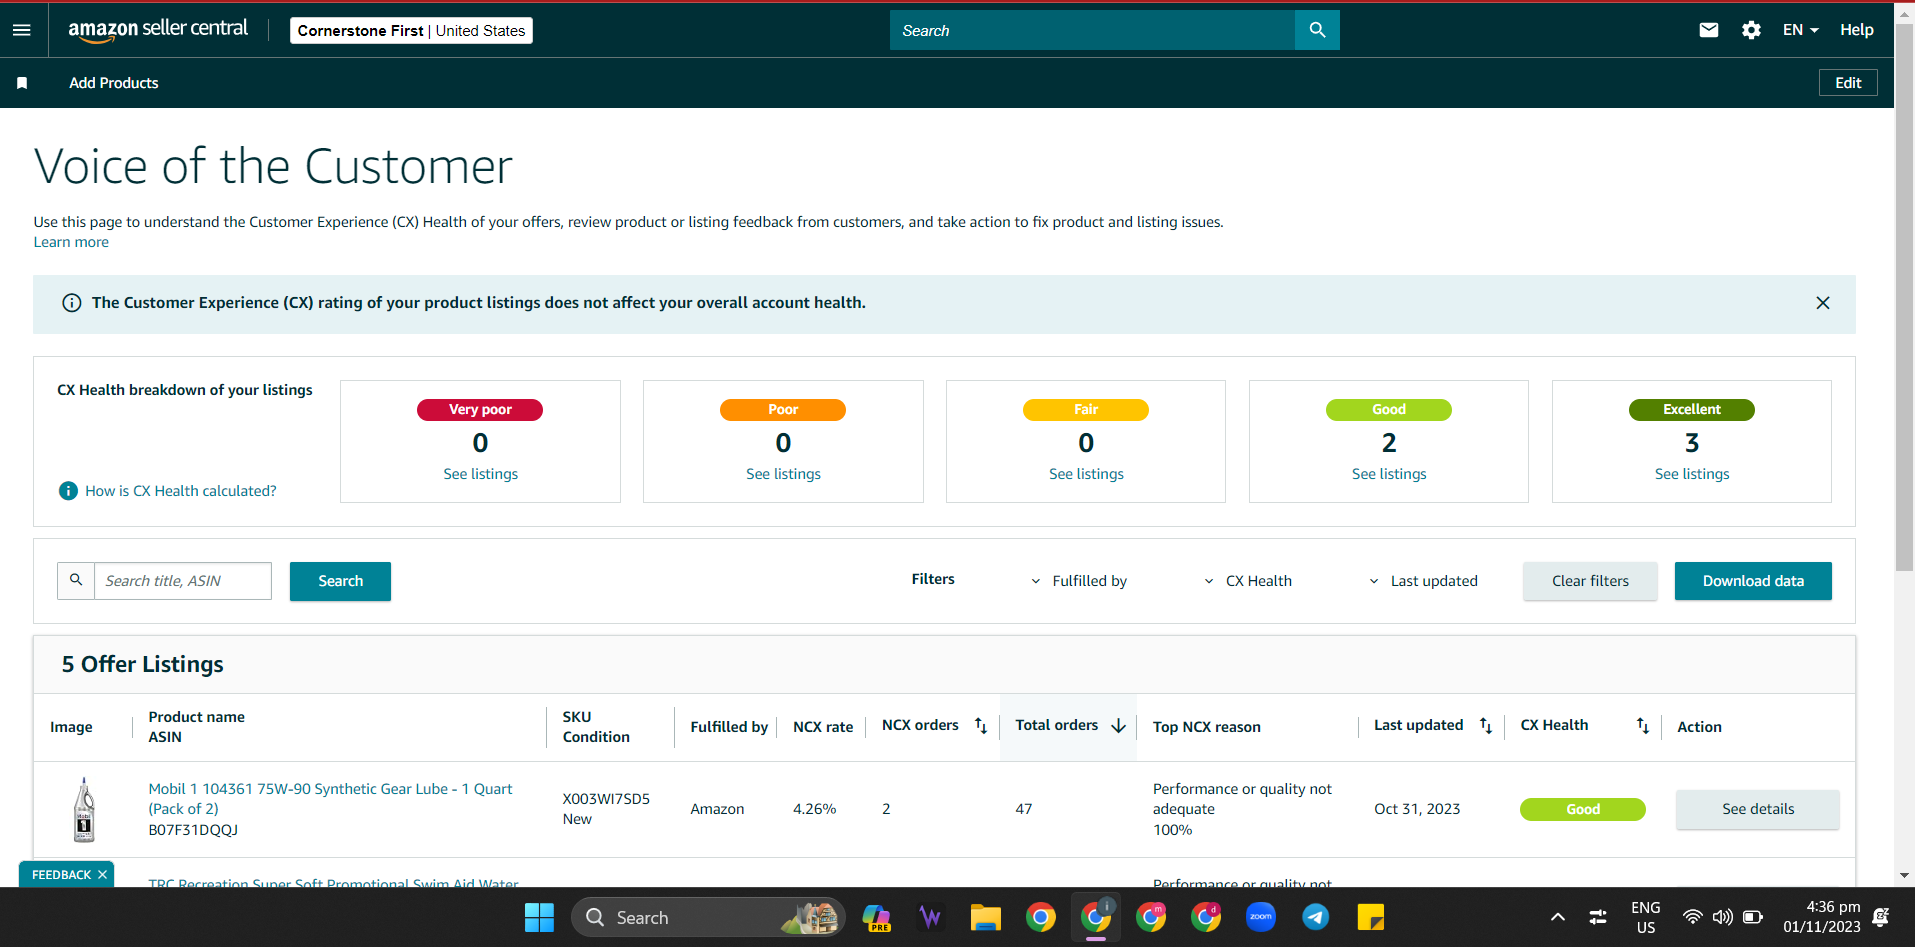Open the notifications bell in the taskbar
1915x947 pixels.
[1881, 917]
